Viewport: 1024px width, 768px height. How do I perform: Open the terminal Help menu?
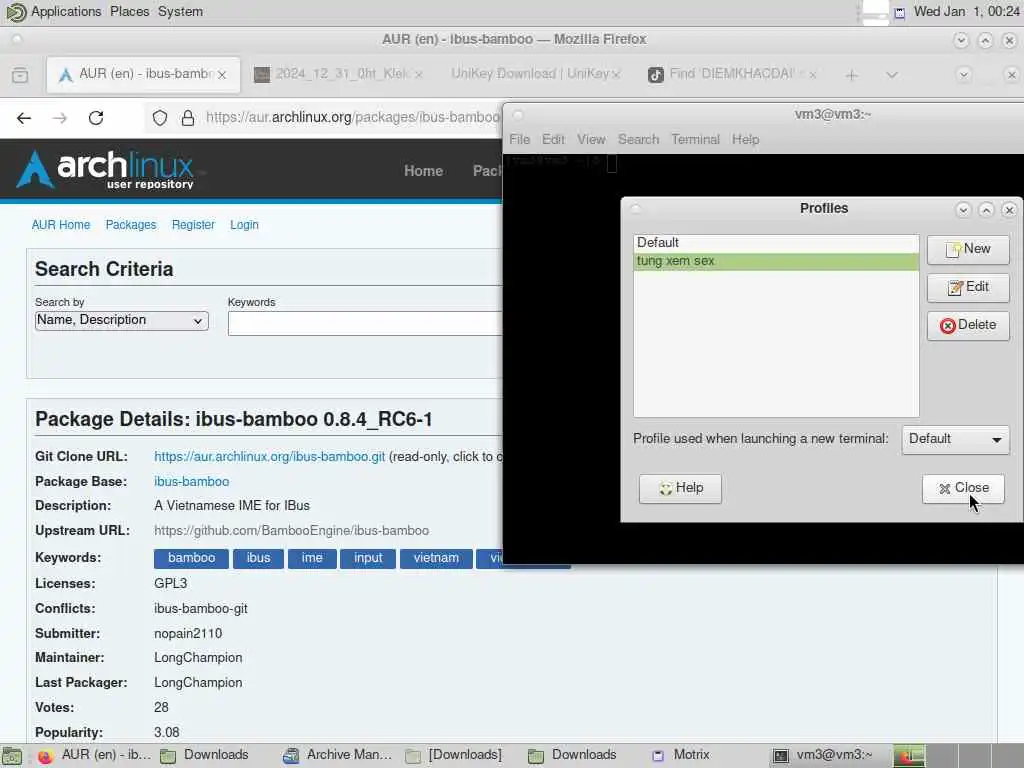[x=745, y=140]
